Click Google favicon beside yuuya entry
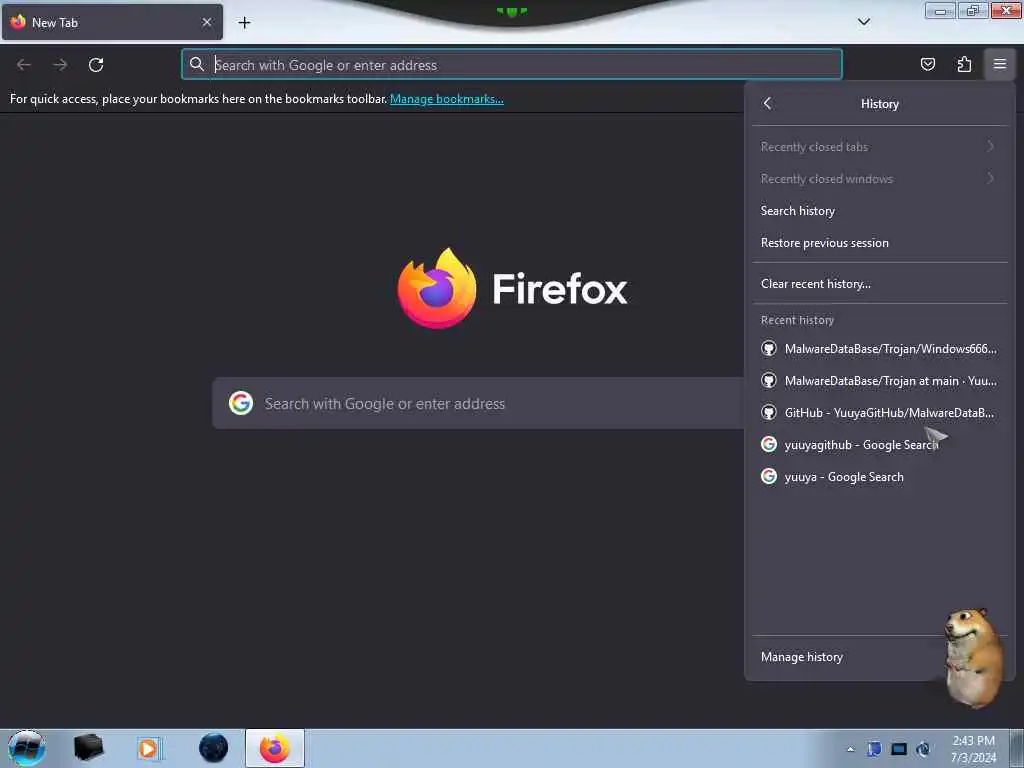This screenshot has height=768, width=1024. [x=769, y=476]
